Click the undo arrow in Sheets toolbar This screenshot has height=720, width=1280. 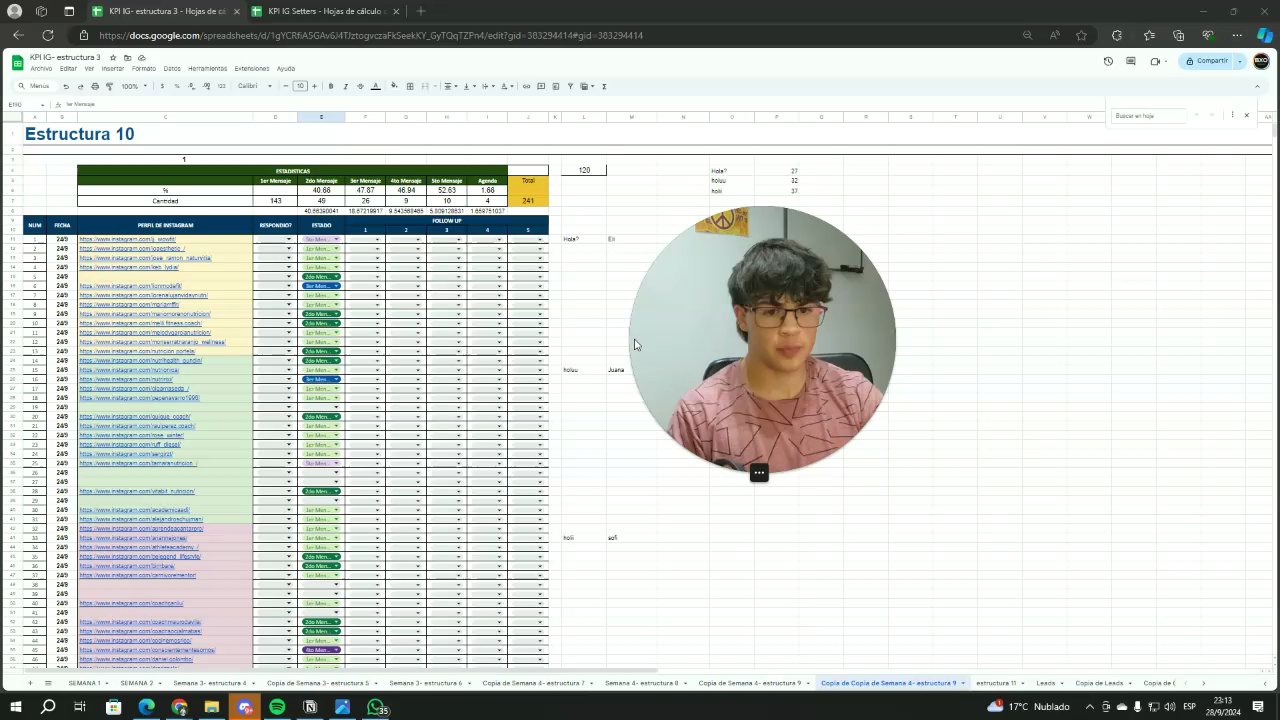(x=66, y=86)
